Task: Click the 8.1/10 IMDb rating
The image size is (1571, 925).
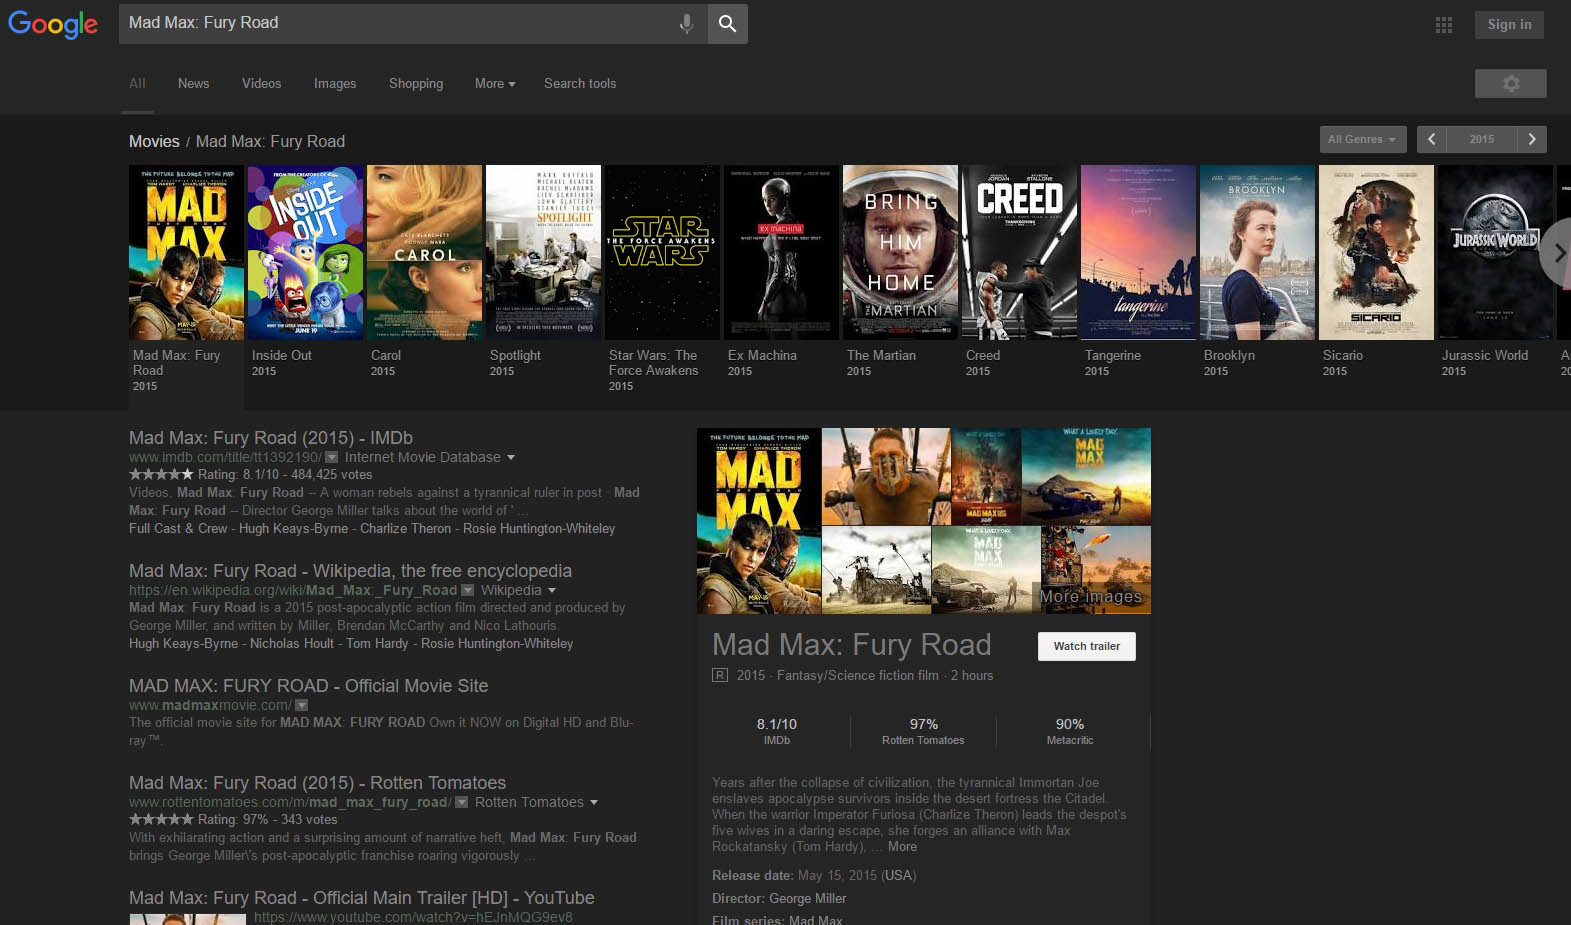Action: tap(777, 731)
